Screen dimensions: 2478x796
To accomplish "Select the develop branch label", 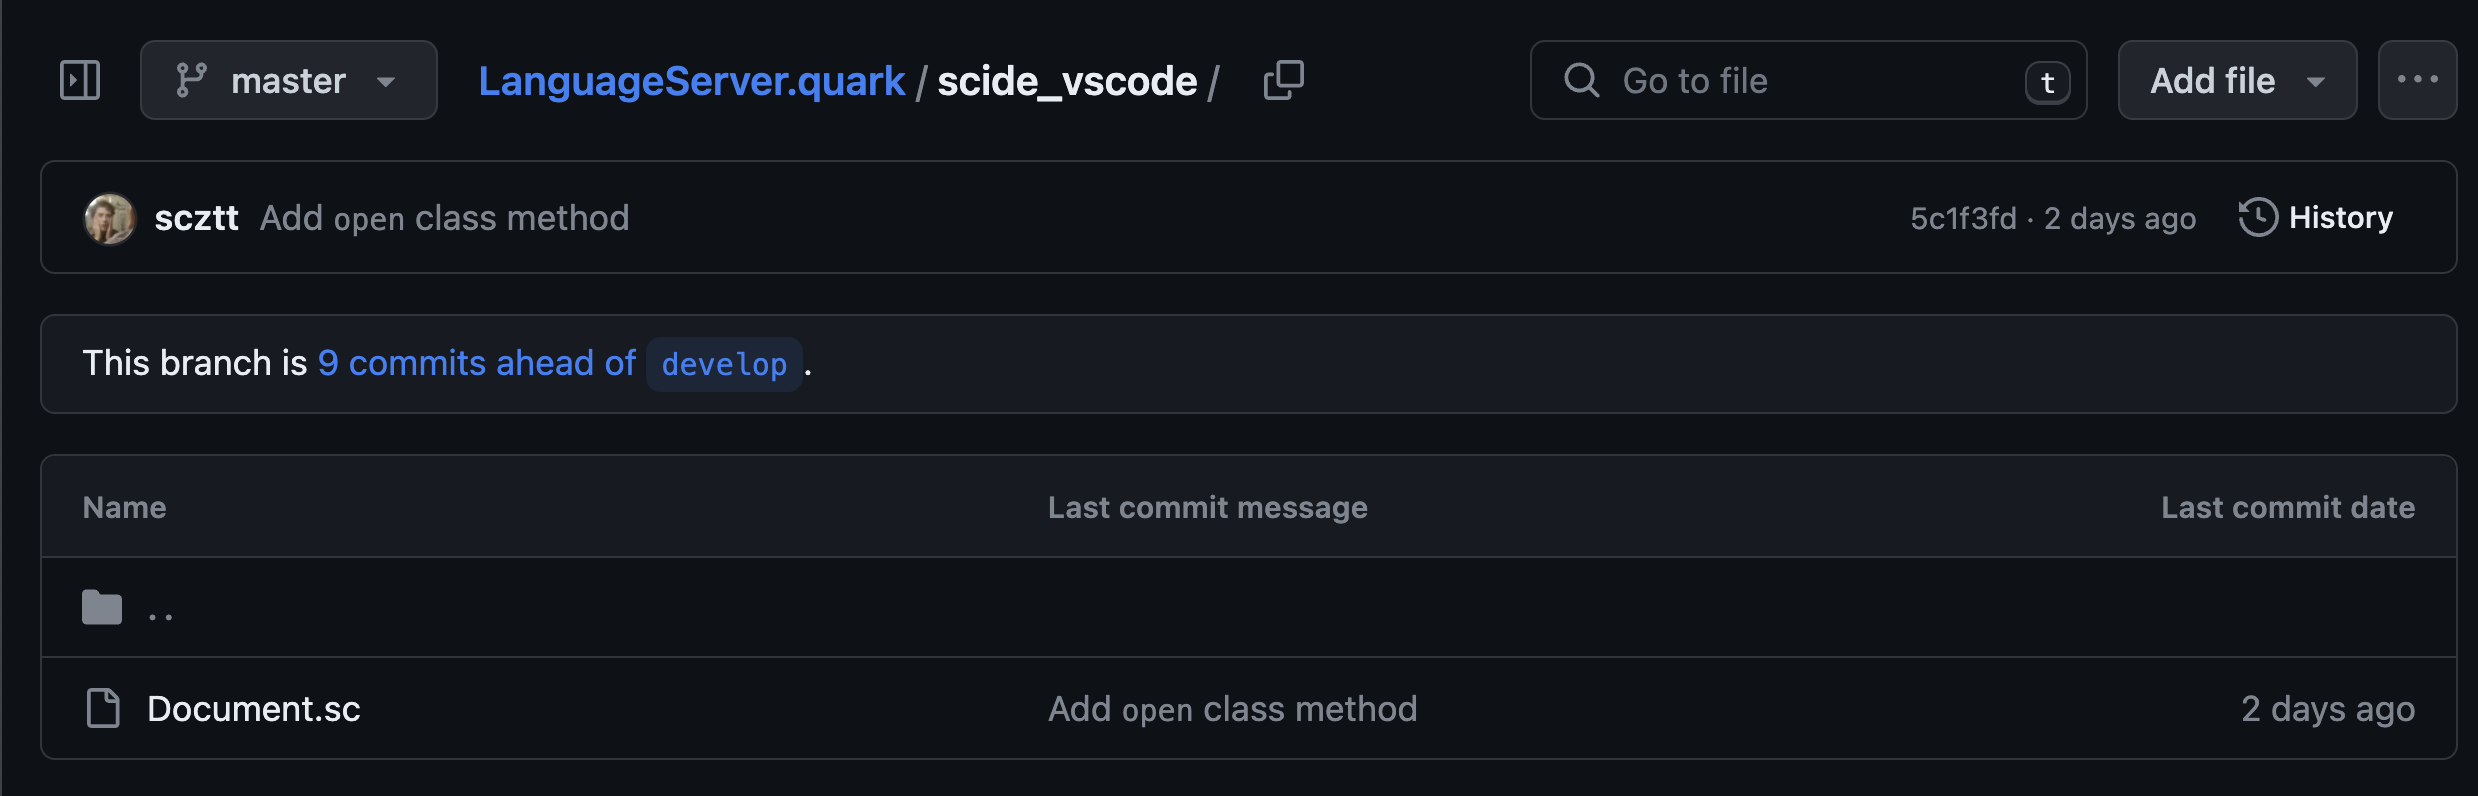I will tap(724, 364).
